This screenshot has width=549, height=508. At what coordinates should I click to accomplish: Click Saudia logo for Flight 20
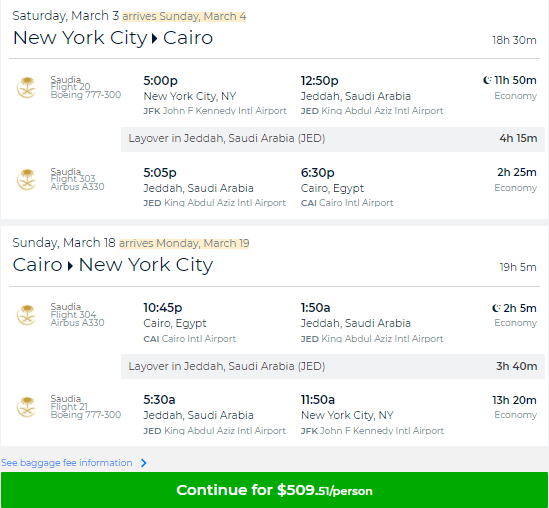click(x=27, y=88)
